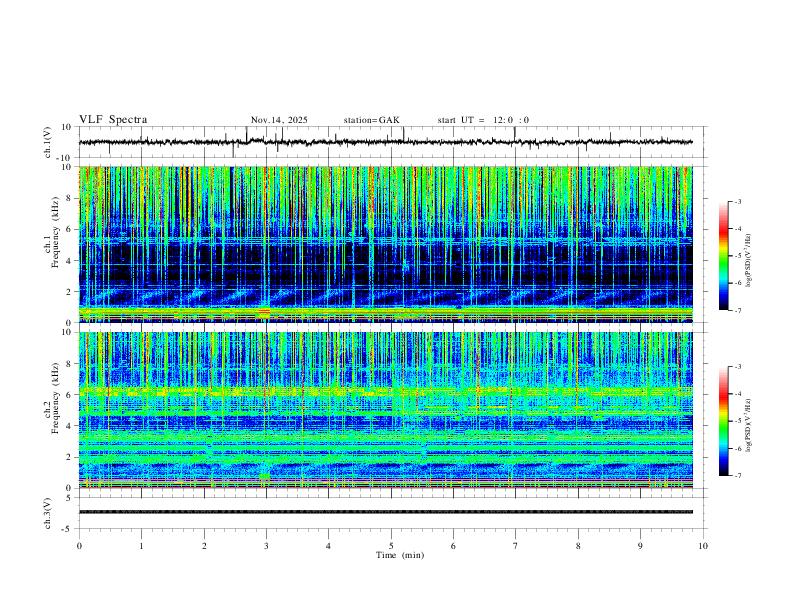Click the 8 minute tick label on time axis

[578, 546]
